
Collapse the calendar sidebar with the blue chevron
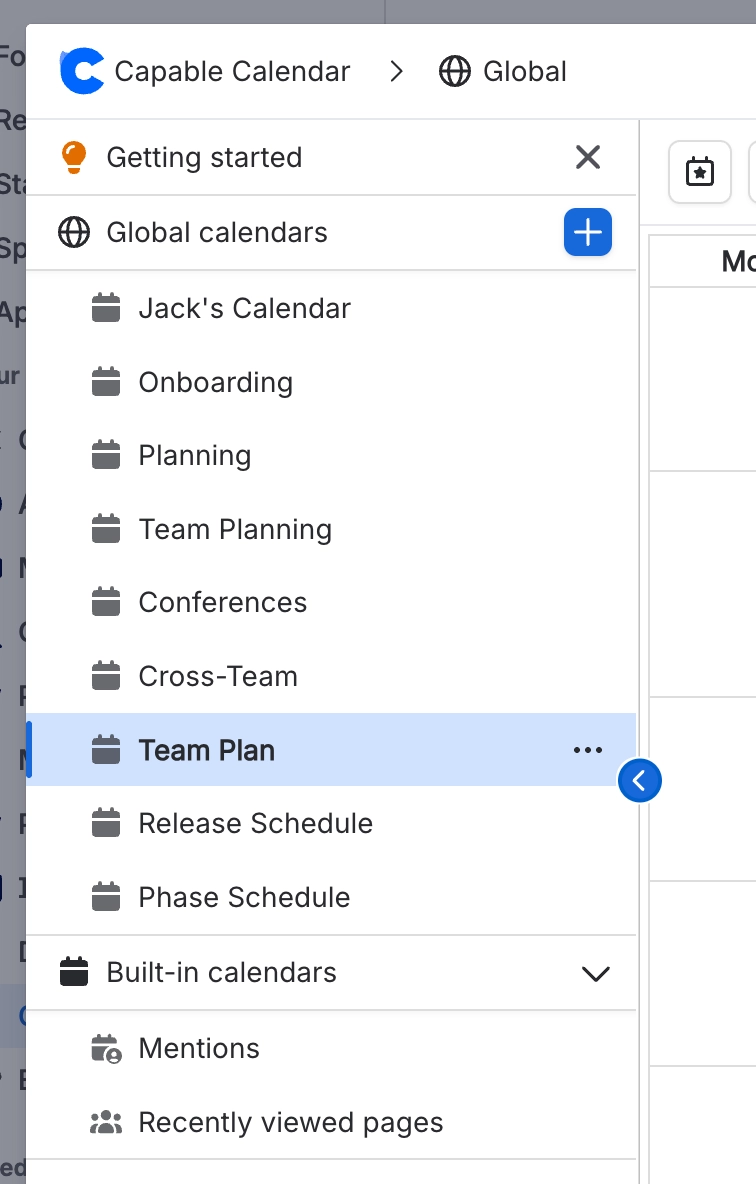pos(640,781)
